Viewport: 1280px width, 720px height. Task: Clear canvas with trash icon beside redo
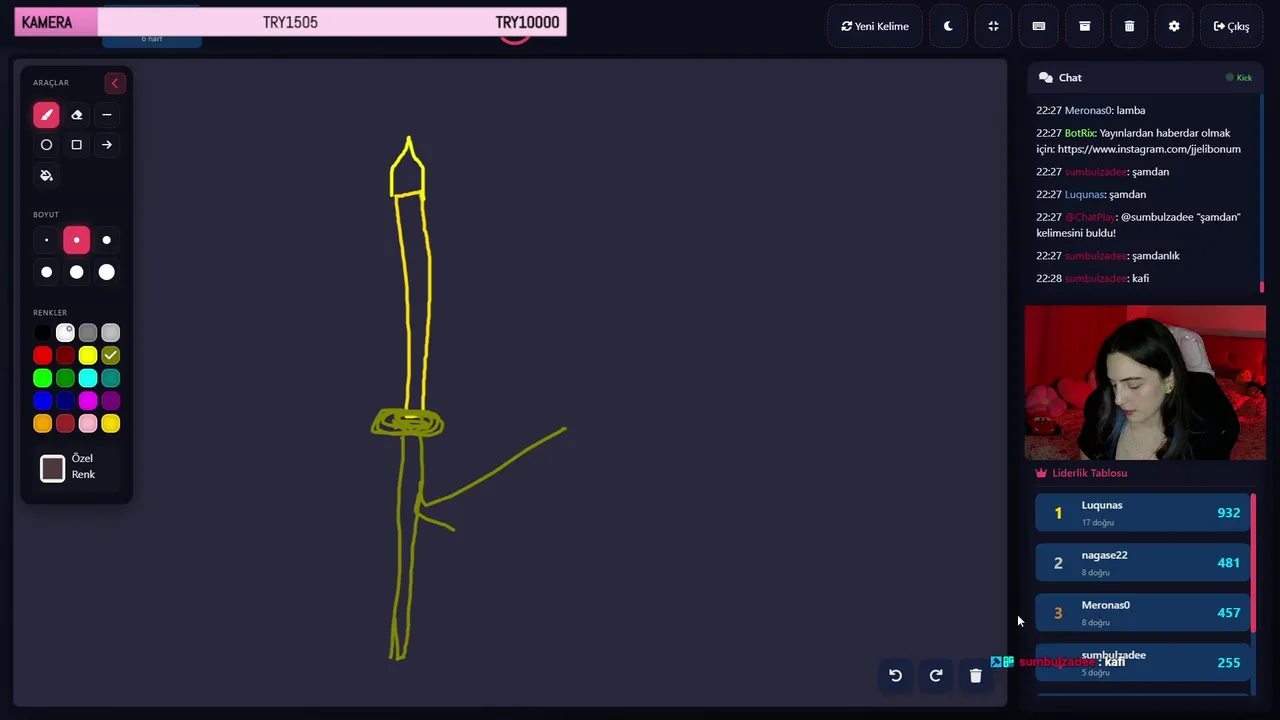[976, 675]
